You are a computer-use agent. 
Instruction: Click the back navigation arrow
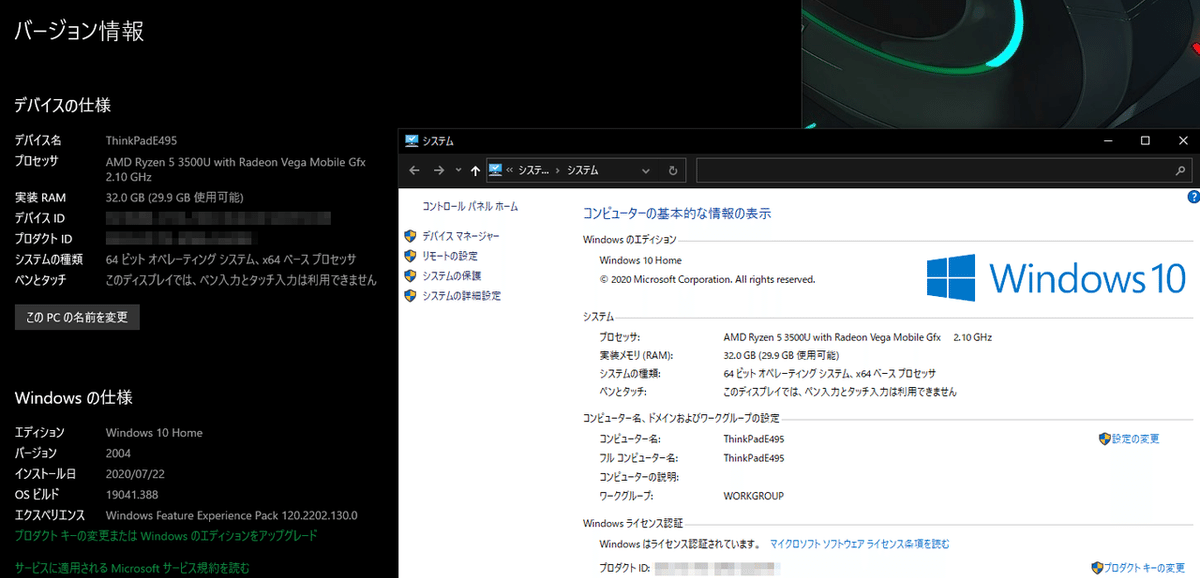pos(414,170)
